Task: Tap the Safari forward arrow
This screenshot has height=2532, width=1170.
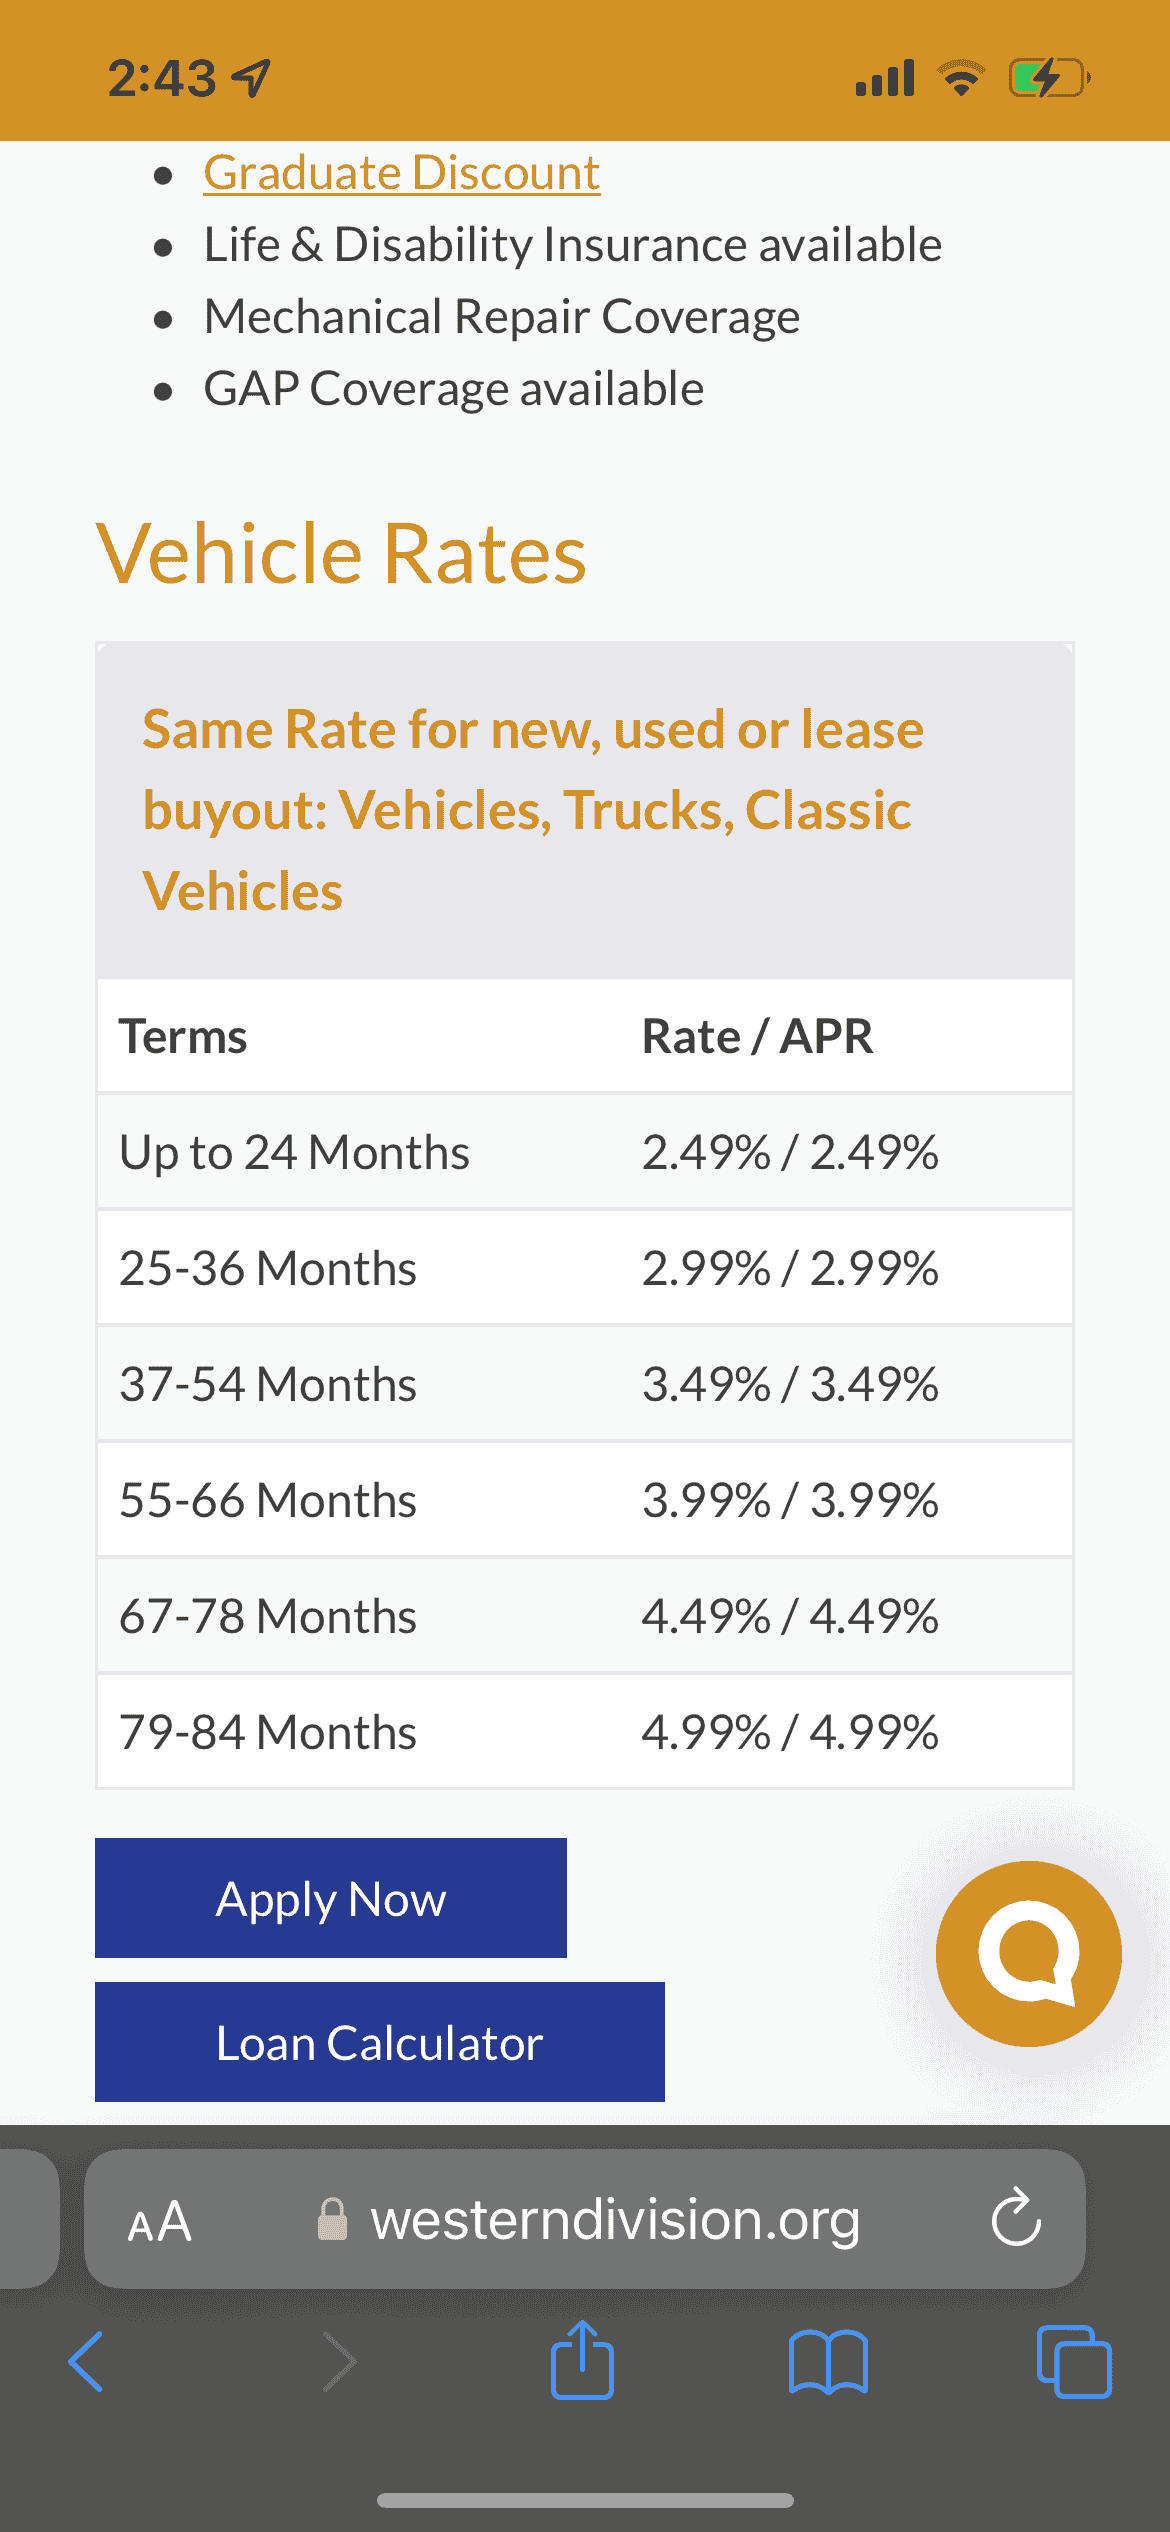Action: click(x=340, y=2362)
